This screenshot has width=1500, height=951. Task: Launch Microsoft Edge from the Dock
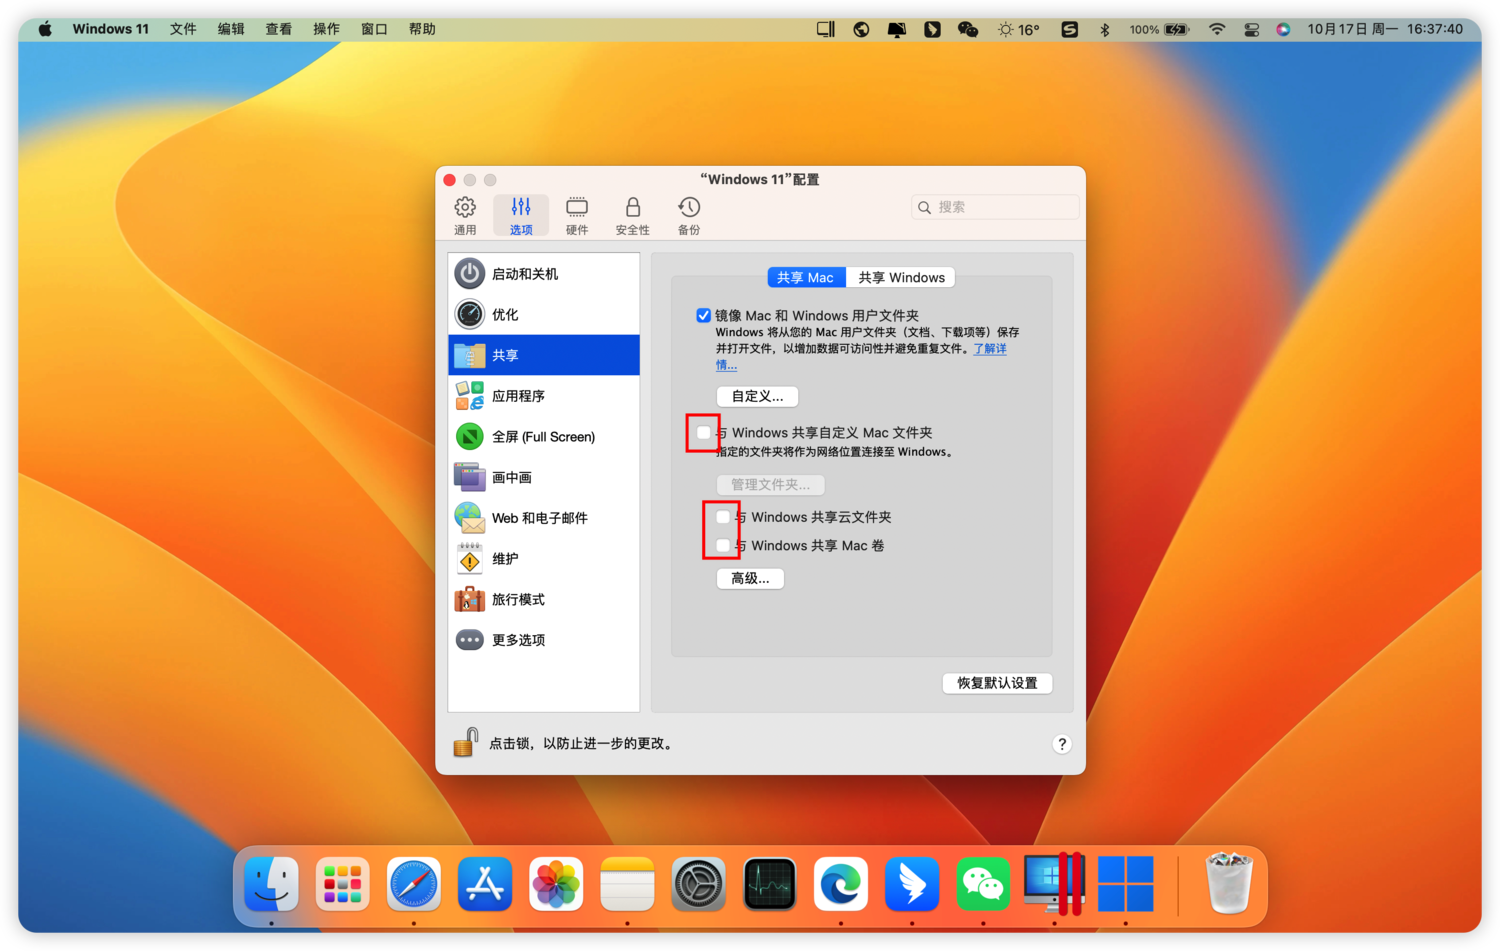841,884
